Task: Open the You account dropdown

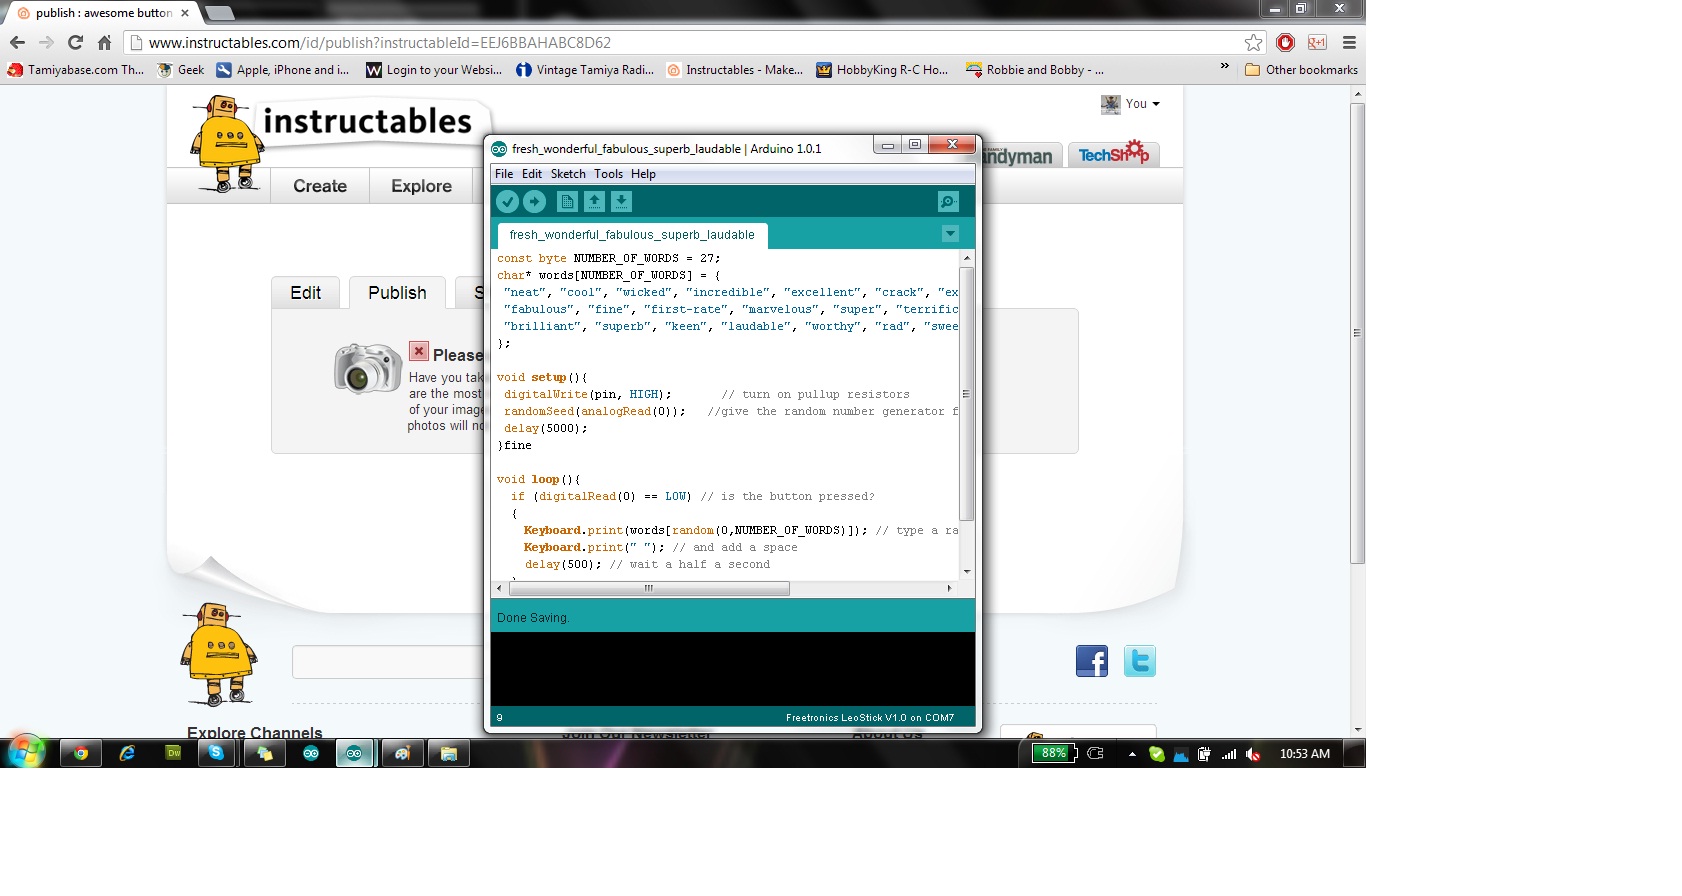Action: click(1131, 104)
